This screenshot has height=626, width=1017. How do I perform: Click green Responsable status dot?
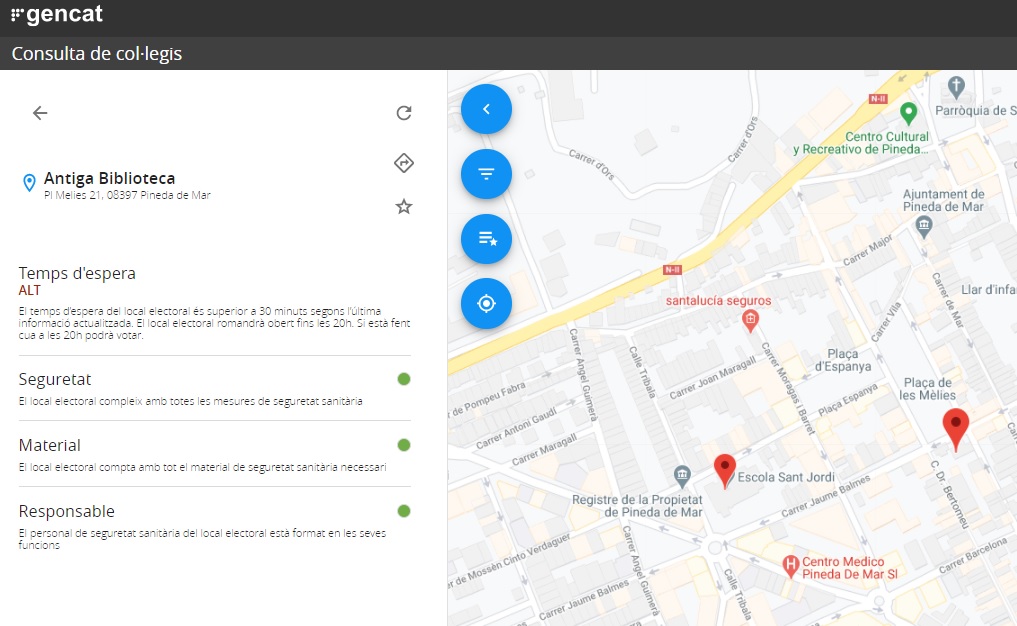click(403, 511)
